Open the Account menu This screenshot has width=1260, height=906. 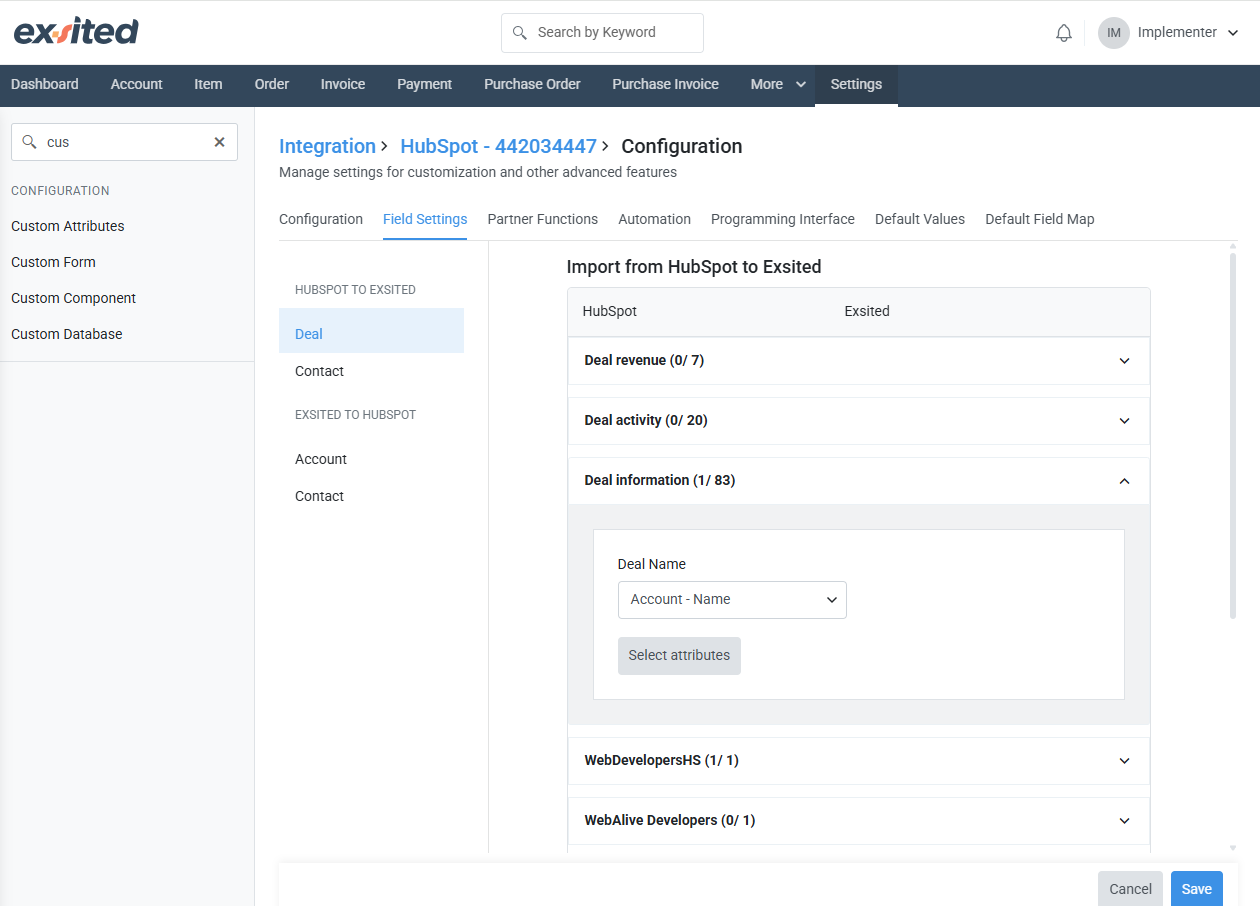pyautogui.click(x=136, y=84)
